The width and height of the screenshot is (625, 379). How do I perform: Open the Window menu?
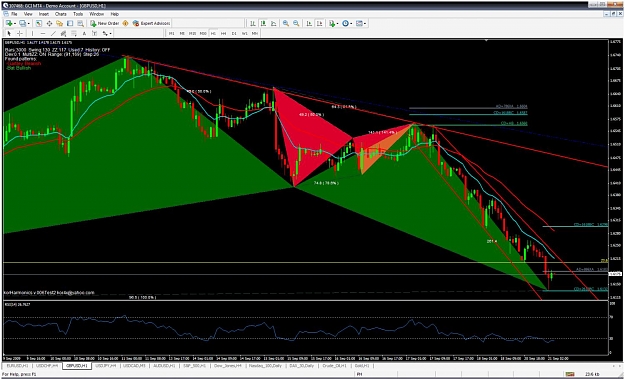[x=96, y=14]
